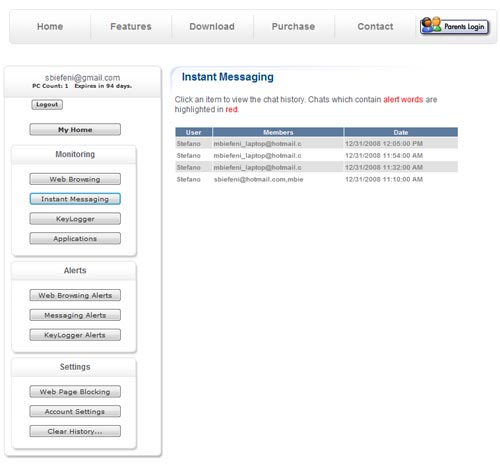Show monitored Applications
The height and width of the screenshot is (468, 500).
point(75,239)
